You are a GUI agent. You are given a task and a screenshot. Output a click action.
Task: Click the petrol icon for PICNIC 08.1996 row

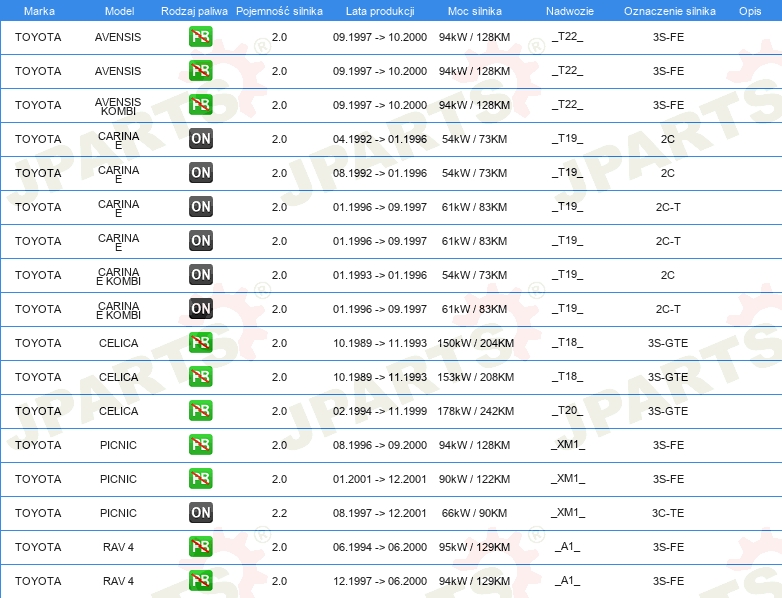[x=200, y=444]
